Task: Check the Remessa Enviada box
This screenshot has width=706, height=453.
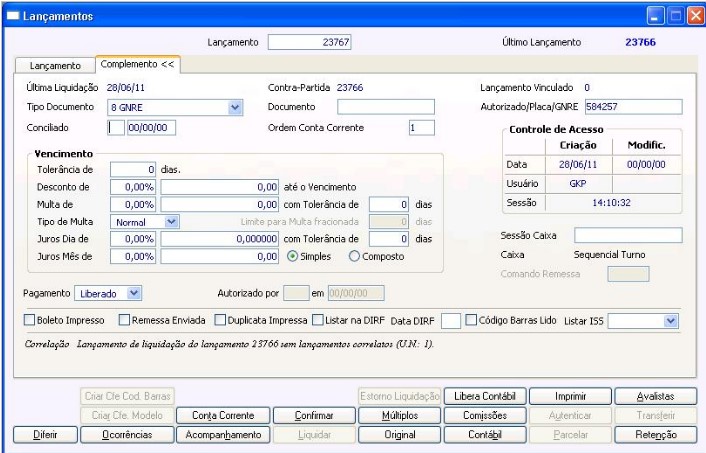Action: 124,321
